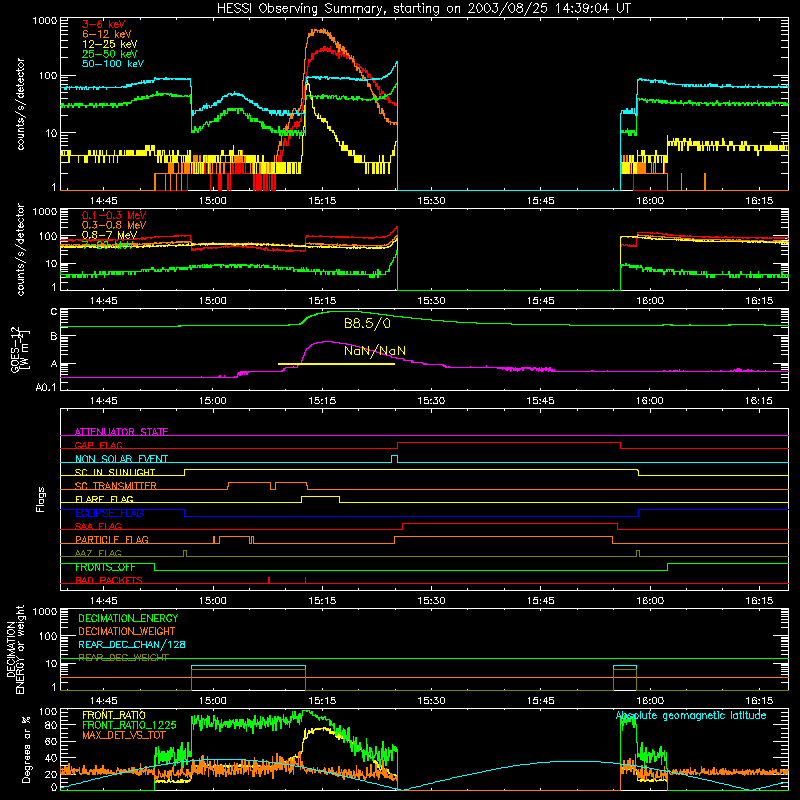Click the GOES-12 axis label
The image size is (800, 800).
(19, 350)
